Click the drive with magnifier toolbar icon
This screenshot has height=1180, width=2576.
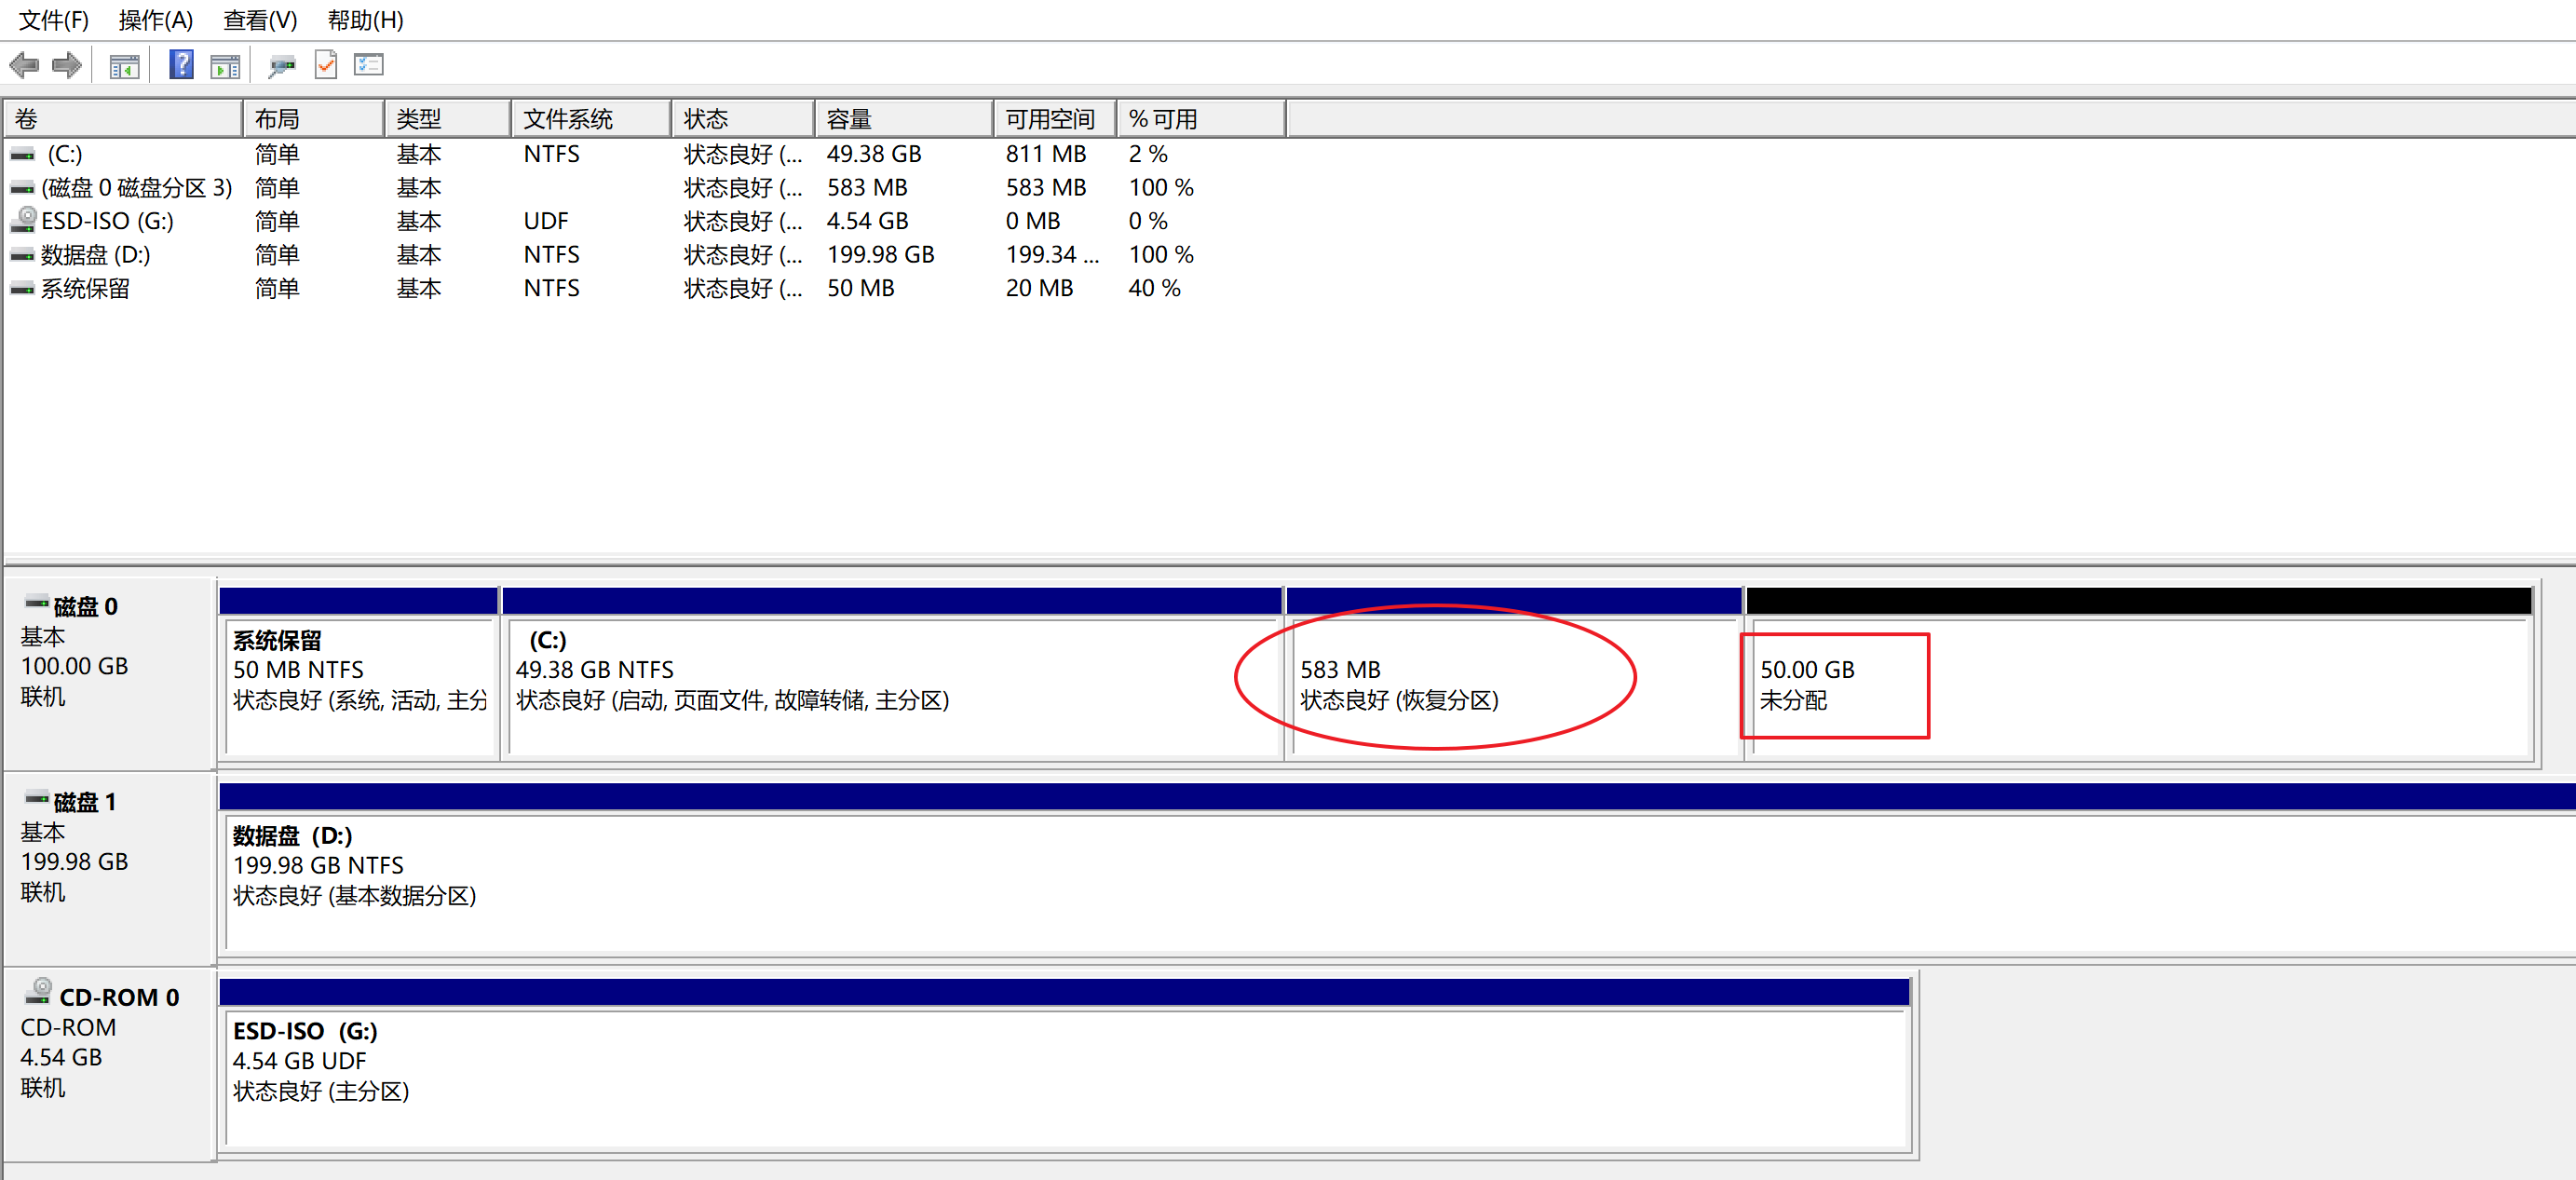(282, 66)
